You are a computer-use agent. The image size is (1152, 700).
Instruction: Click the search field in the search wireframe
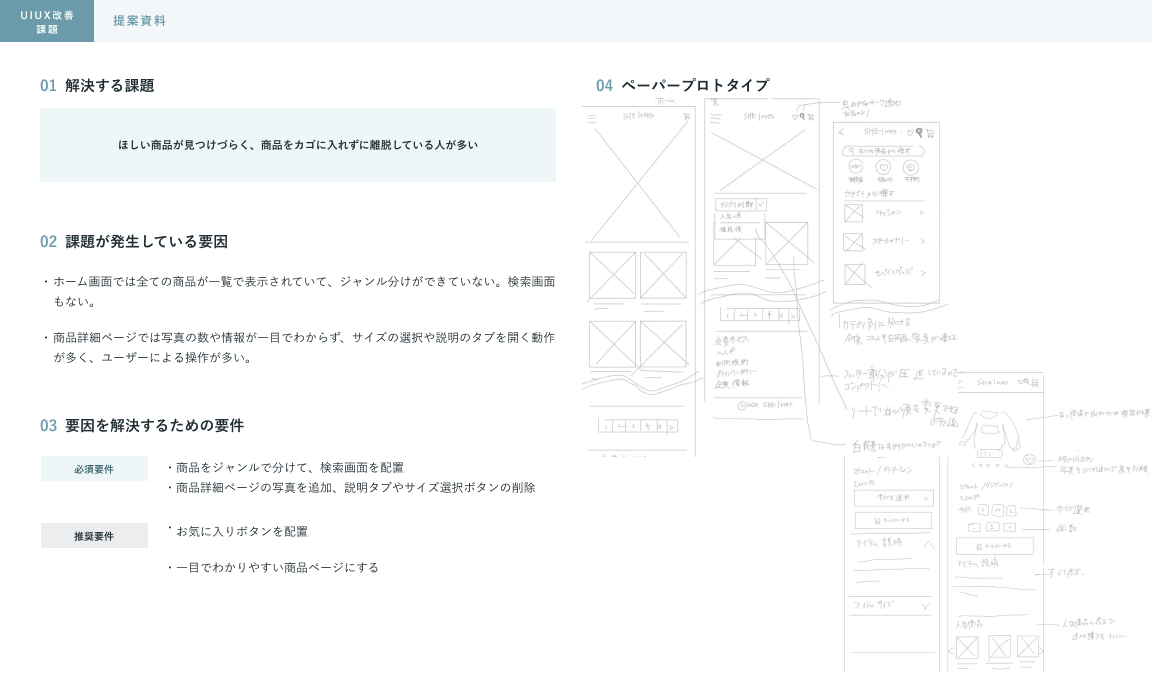[882, 151]
